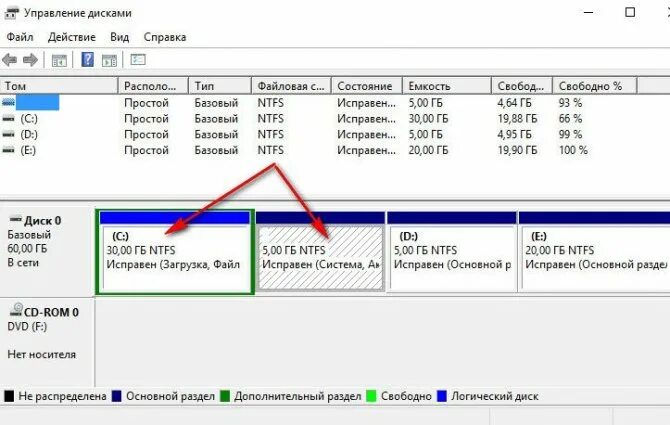Select the highlighted unnamed volume's icon

point(9,103)
